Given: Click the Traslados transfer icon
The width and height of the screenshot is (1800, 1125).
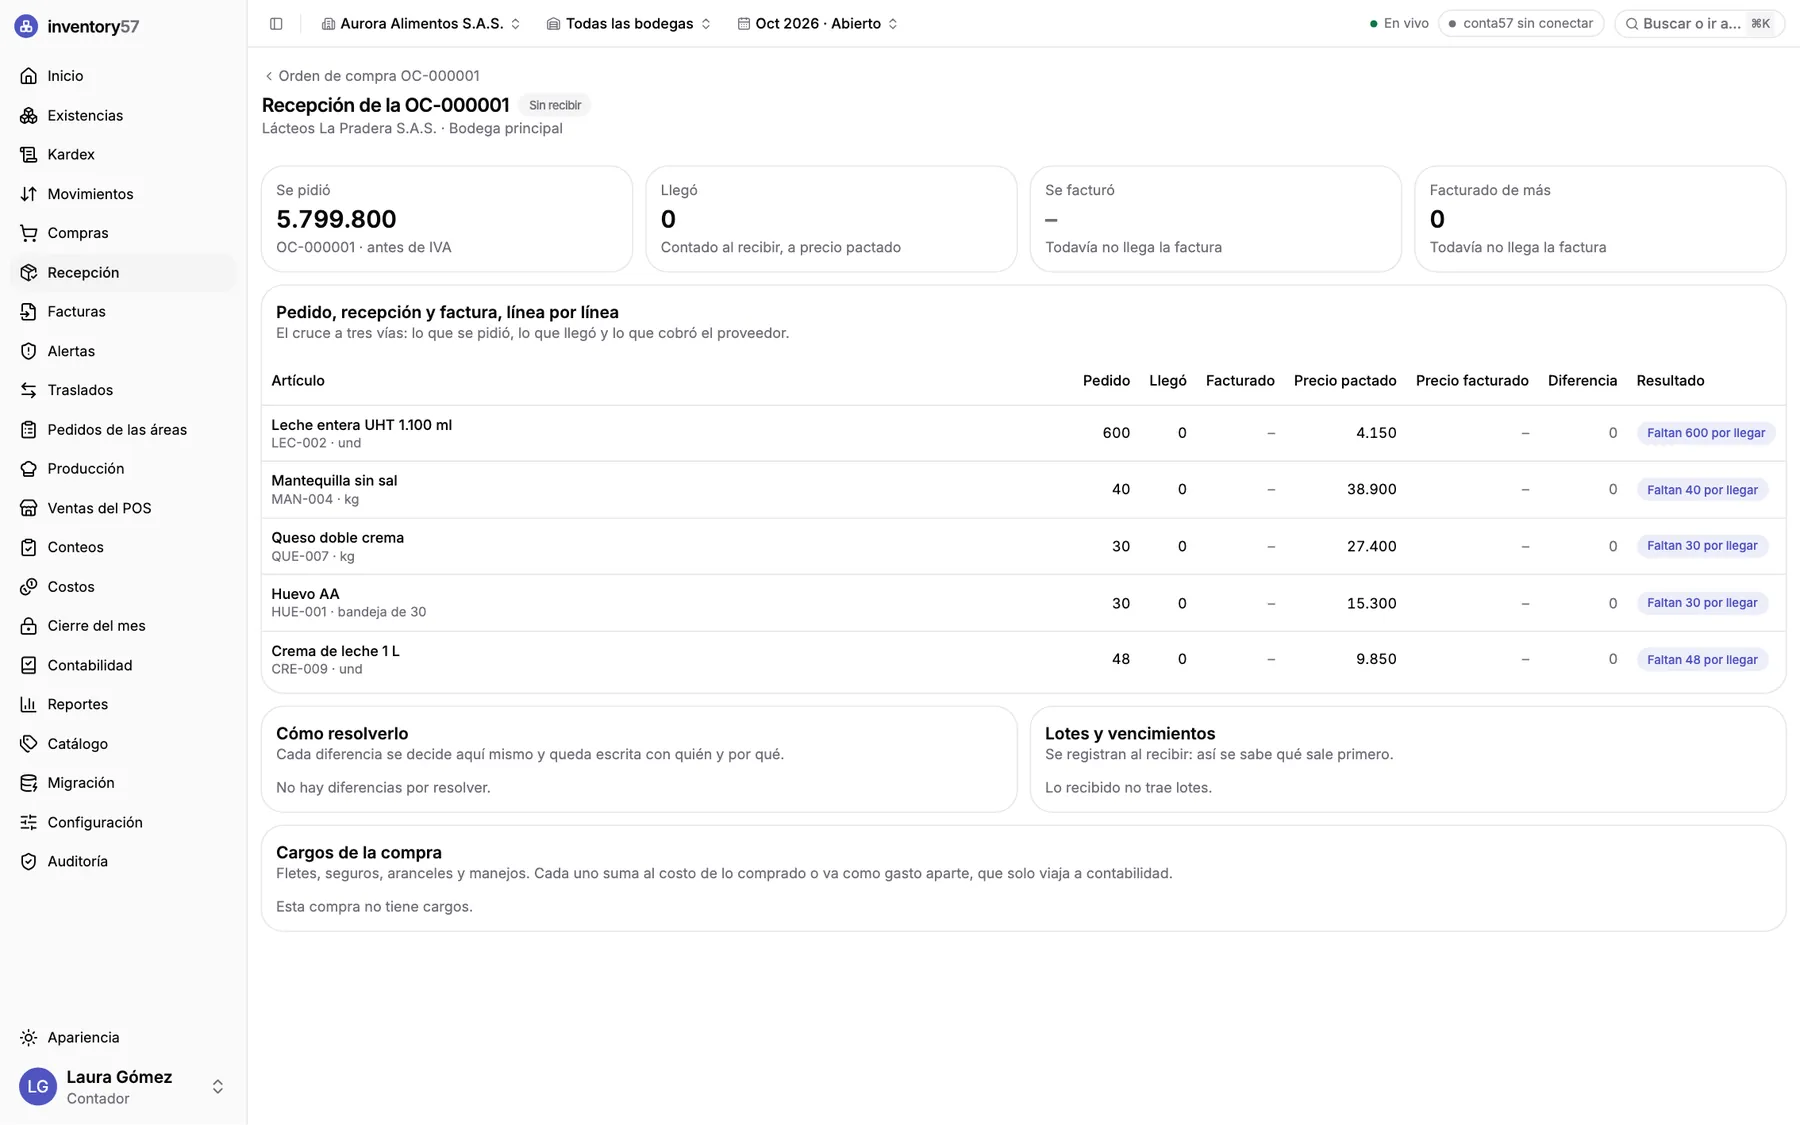Looking at the screenshot, I should pos(29,390).
